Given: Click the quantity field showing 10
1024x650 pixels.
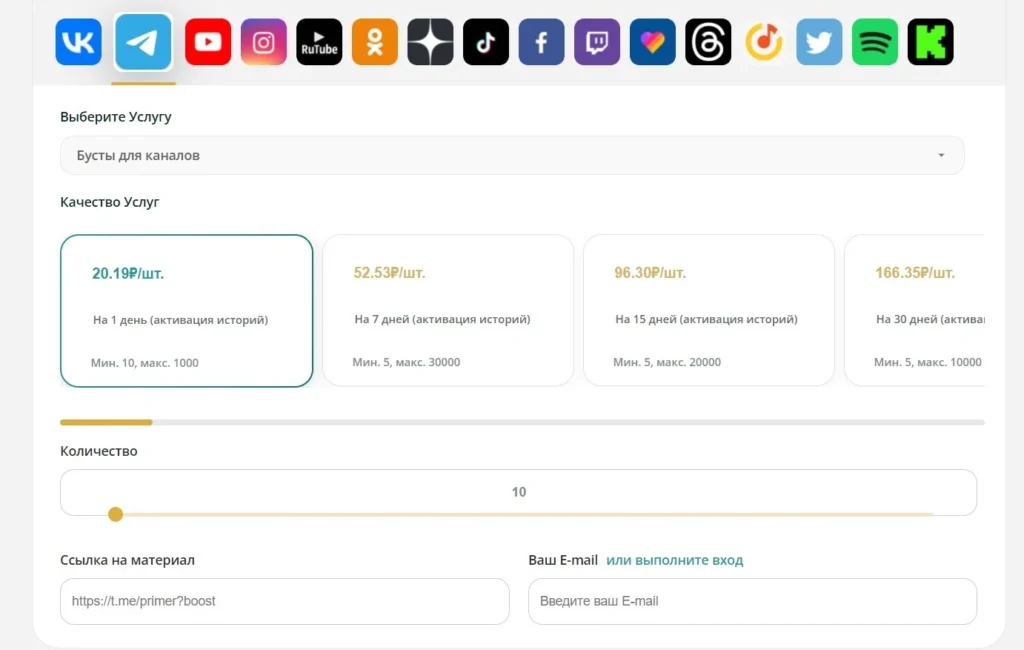Looking at the screenshot, I should point(519,492).
